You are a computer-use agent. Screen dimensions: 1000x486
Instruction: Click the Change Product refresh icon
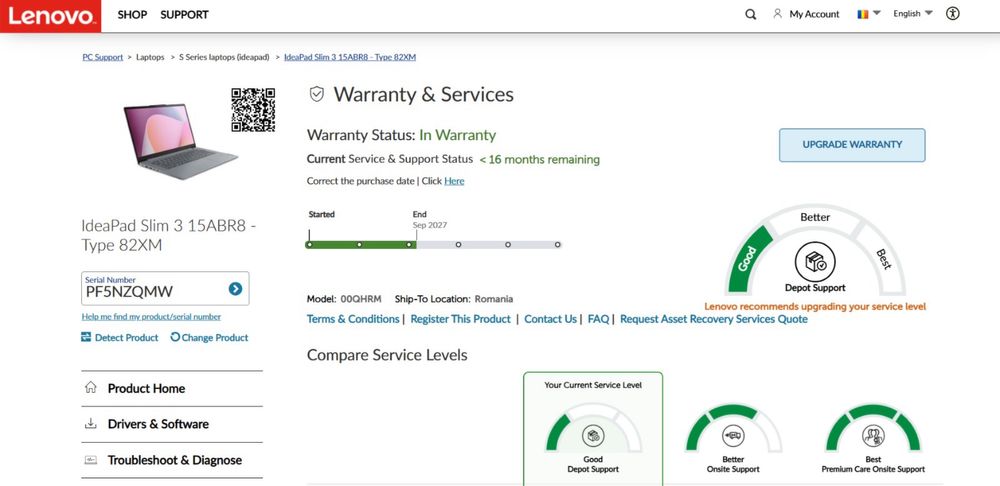[x=175, y=337]
